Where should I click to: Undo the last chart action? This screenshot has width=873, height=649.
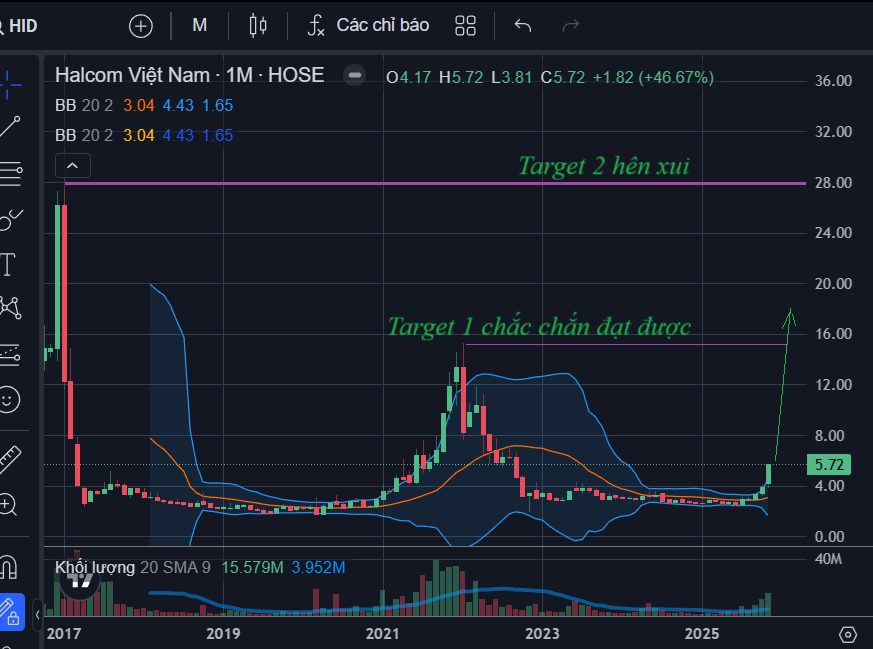(523, 26)
